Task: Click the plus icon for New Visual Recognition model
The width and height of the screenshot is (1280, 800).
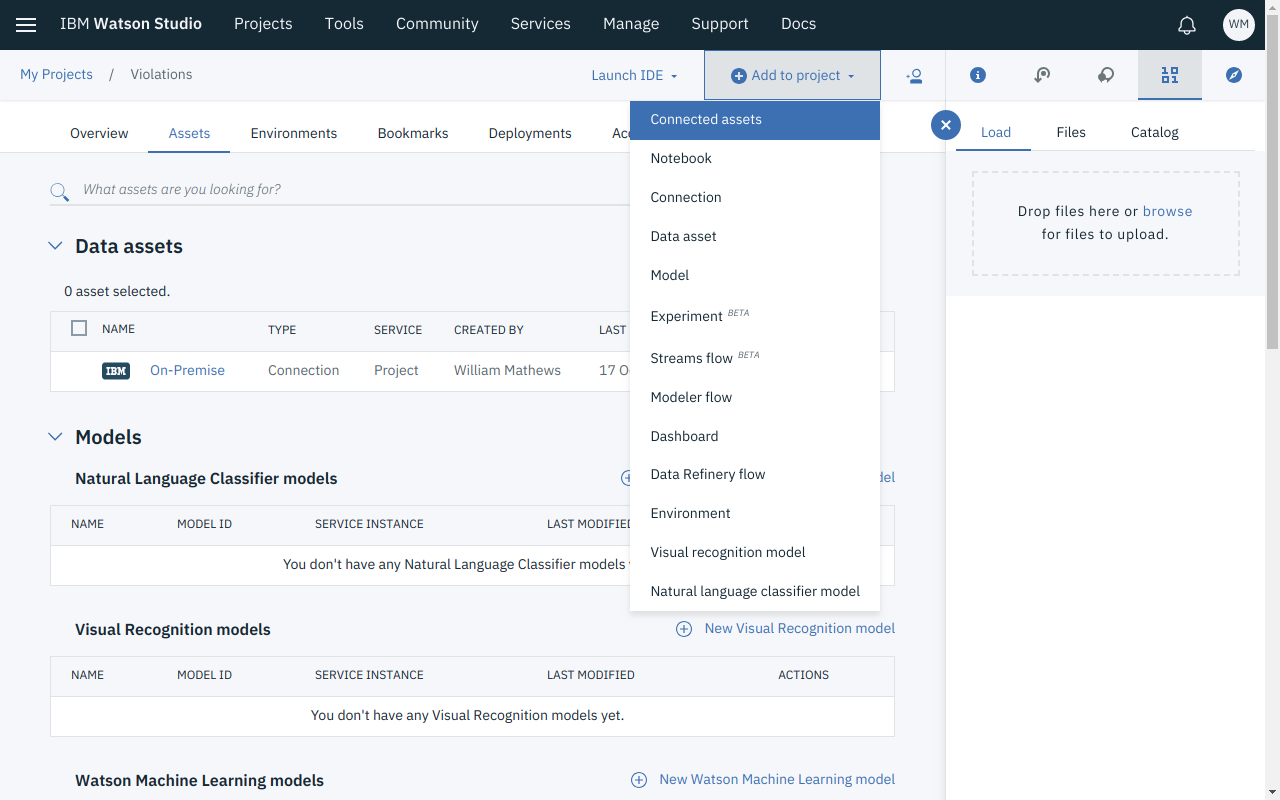Action: click(684, 629)
